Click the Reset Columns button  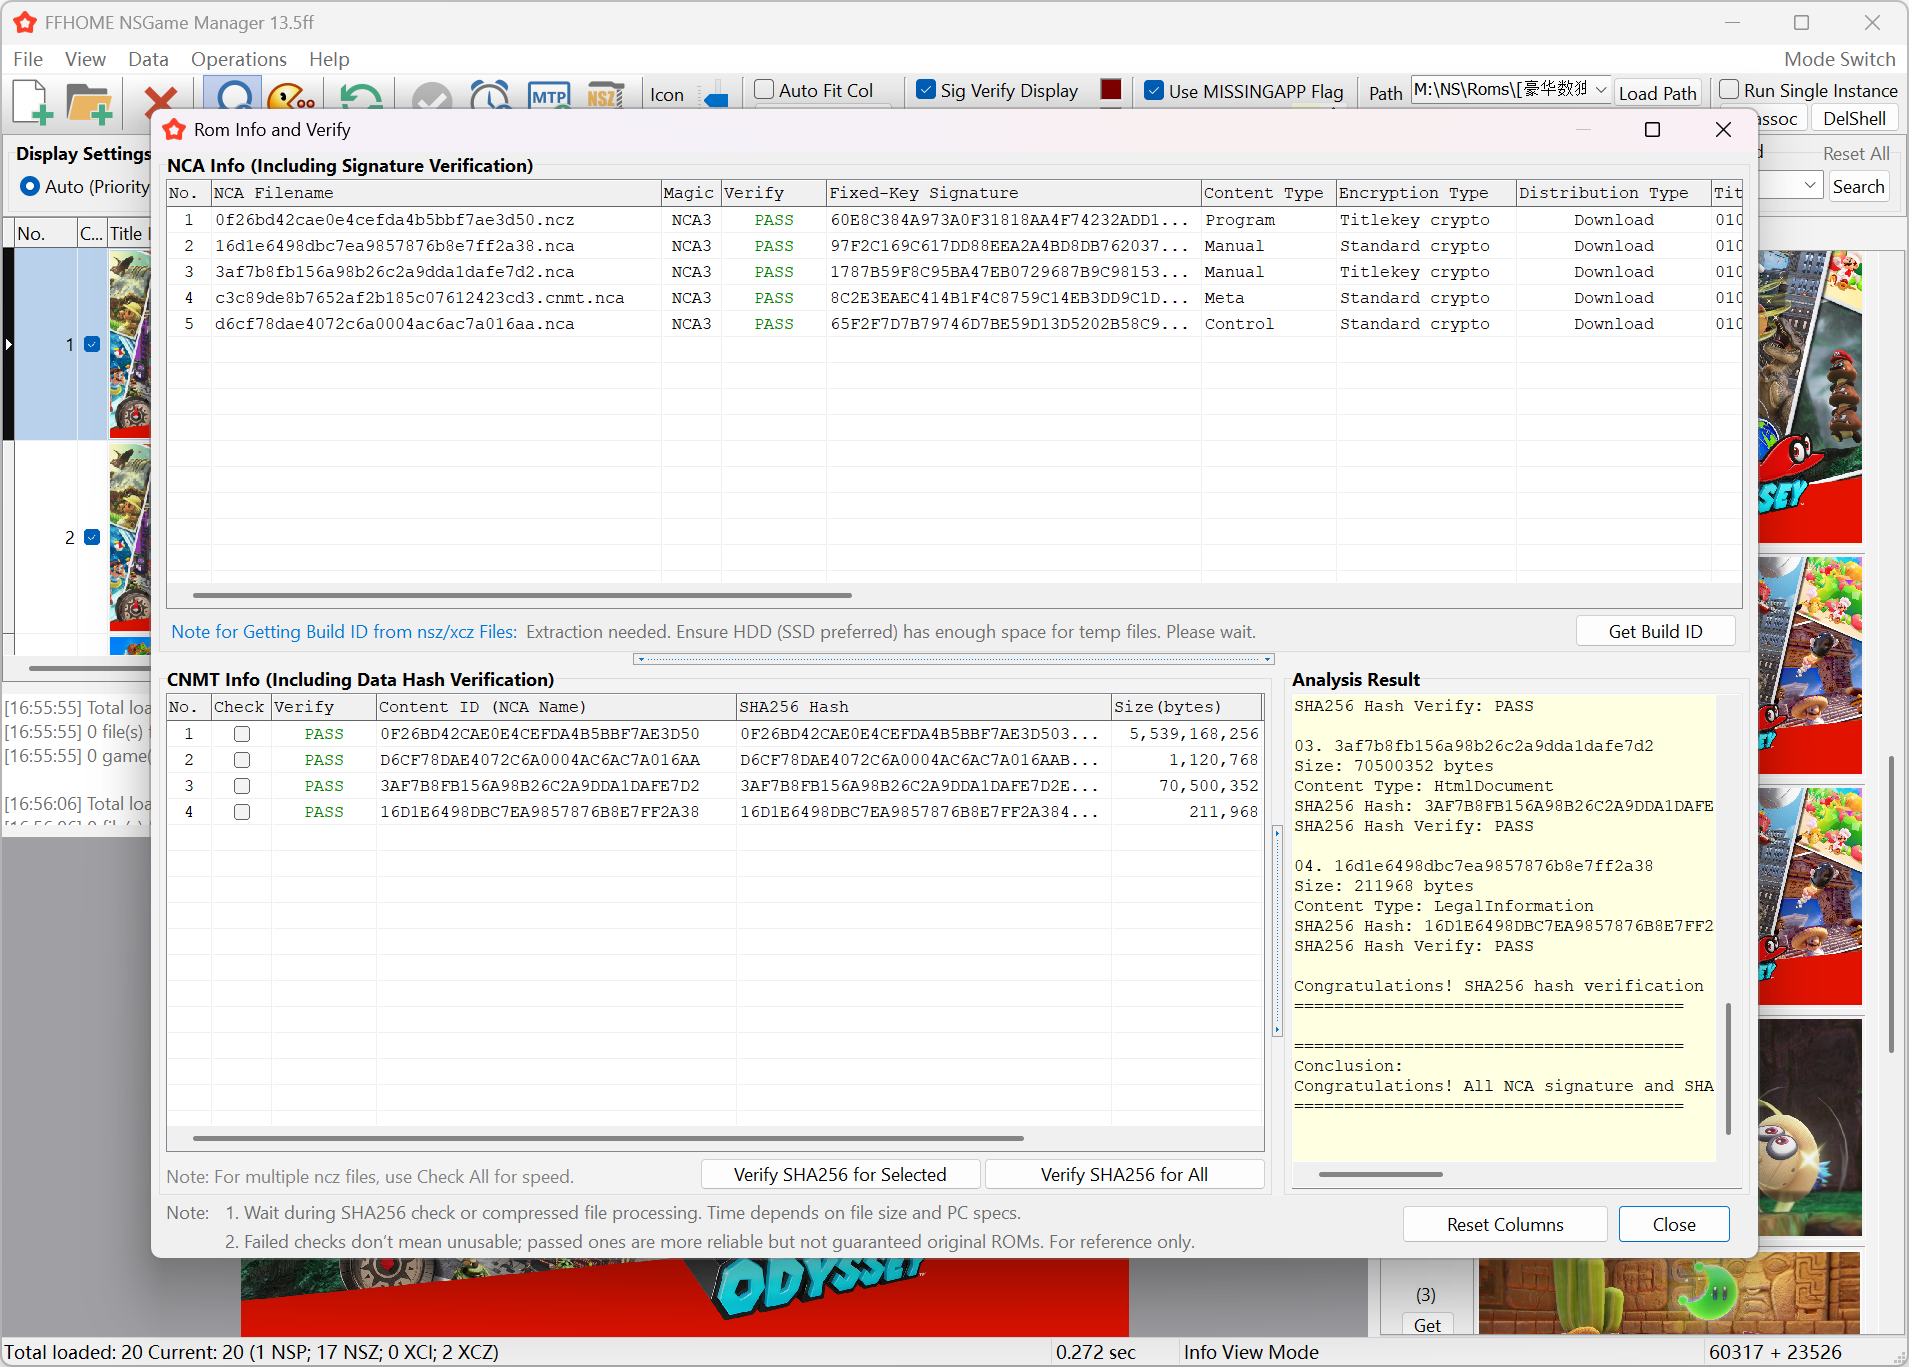tap(1505, 1225)
